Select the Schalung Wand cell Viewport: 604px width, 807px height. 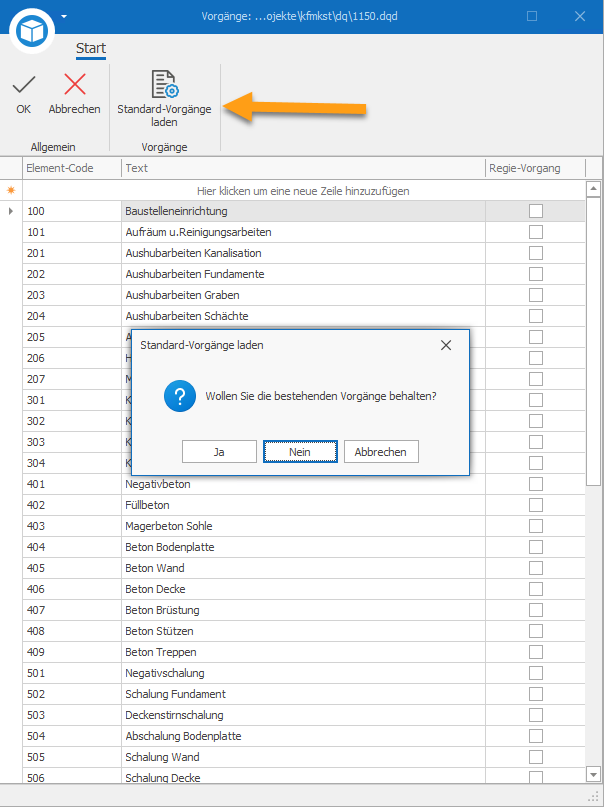coord(303,757)
